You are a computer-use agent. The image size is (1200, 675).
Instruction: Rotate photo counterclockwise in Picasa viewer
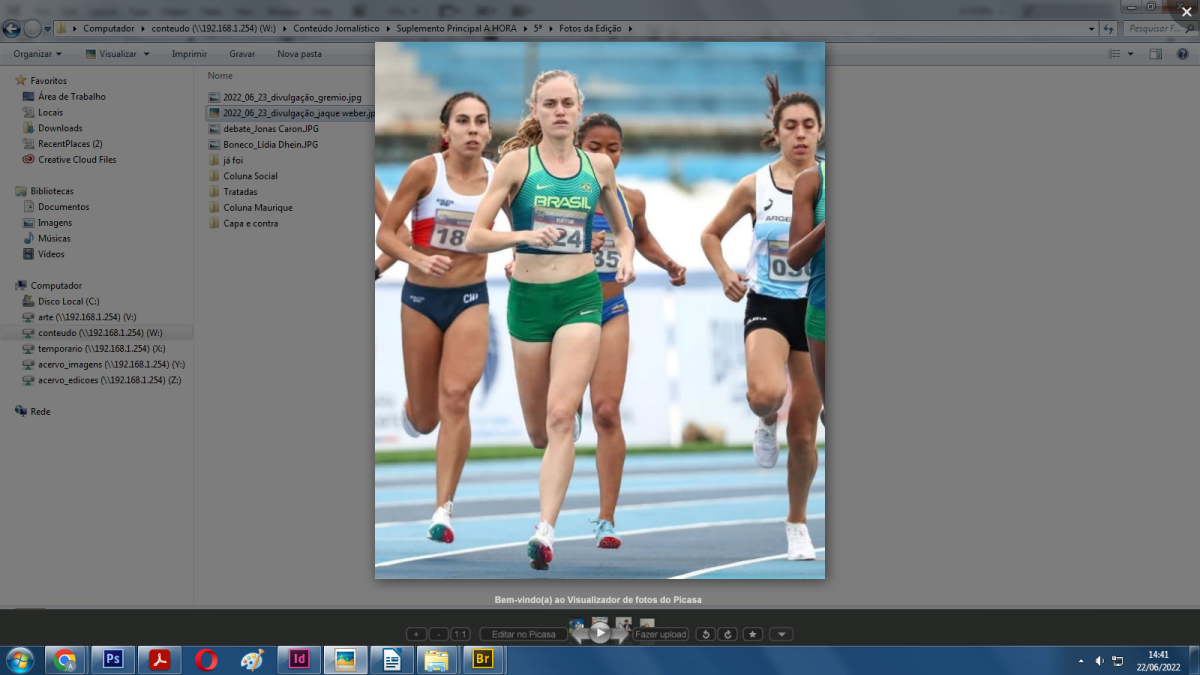pos(706,634)
